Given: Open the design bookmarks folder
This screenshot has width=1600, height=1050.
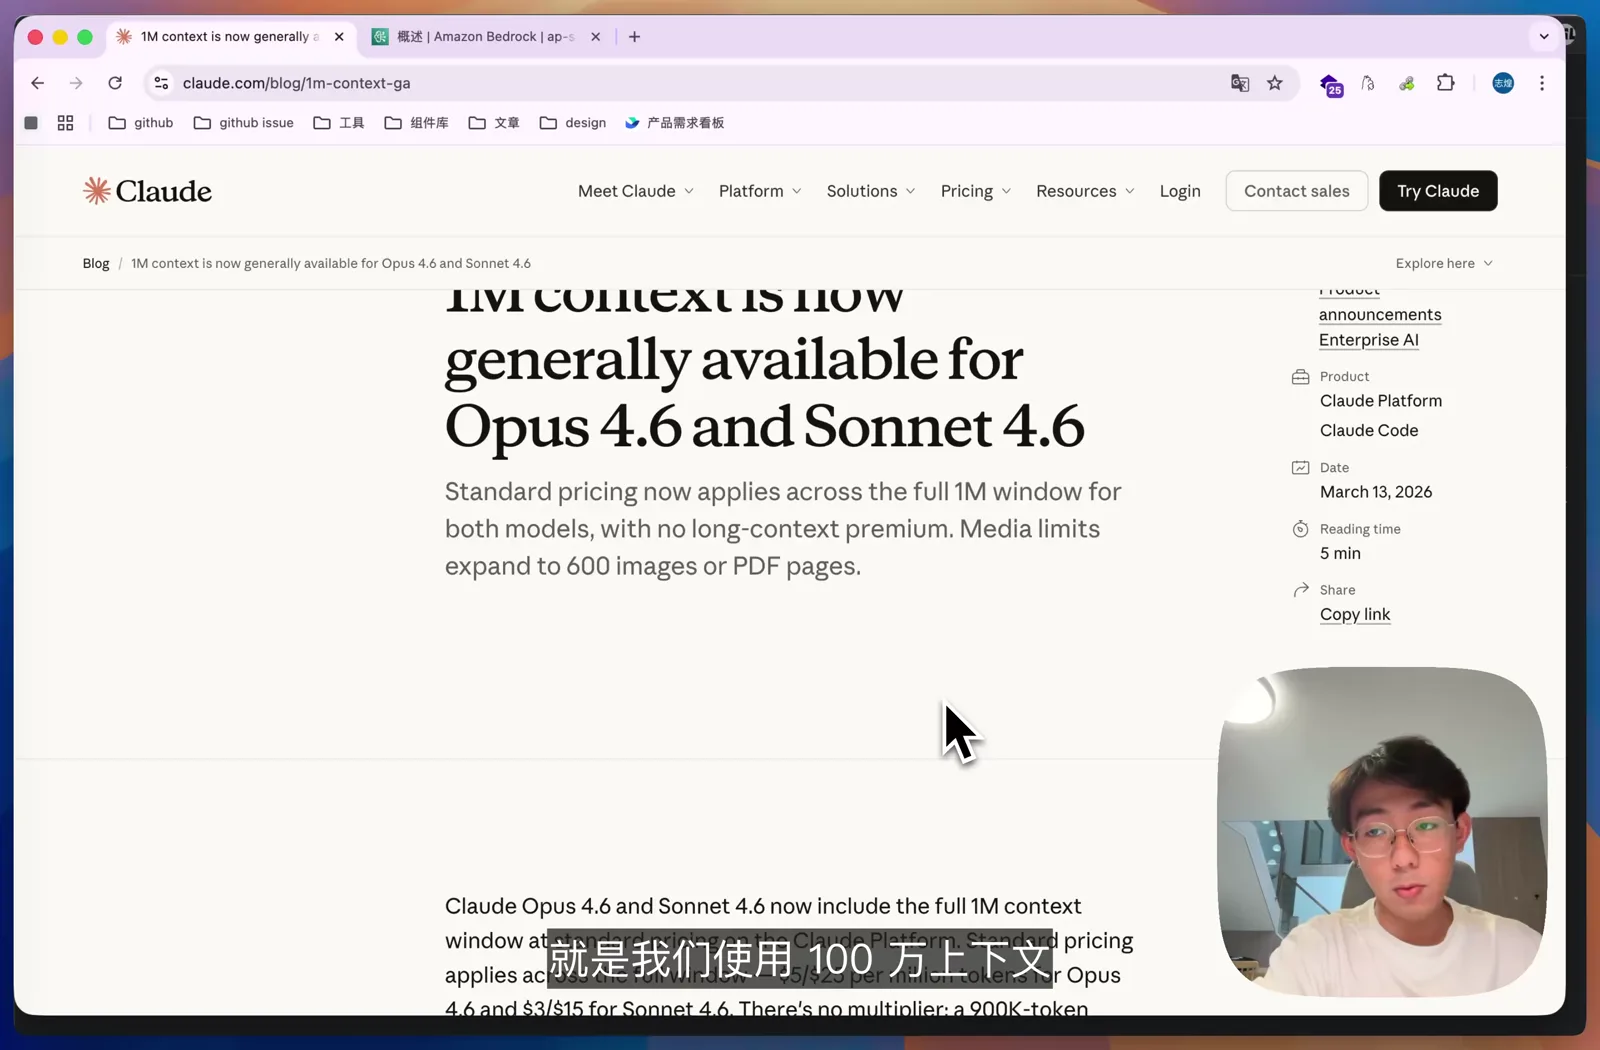Looking at the screenshot, I should 573,123.
